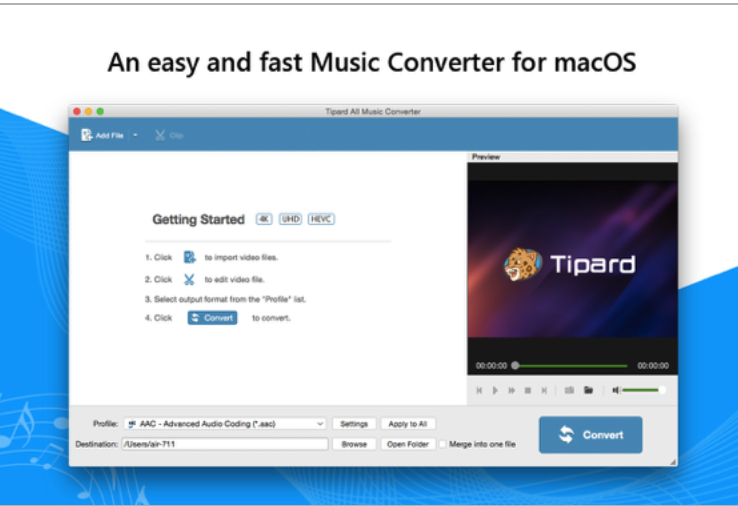Viewport: 738px width, 506px height.
Task: Click the Tipard preview video area
Action: tap(573, 259)
